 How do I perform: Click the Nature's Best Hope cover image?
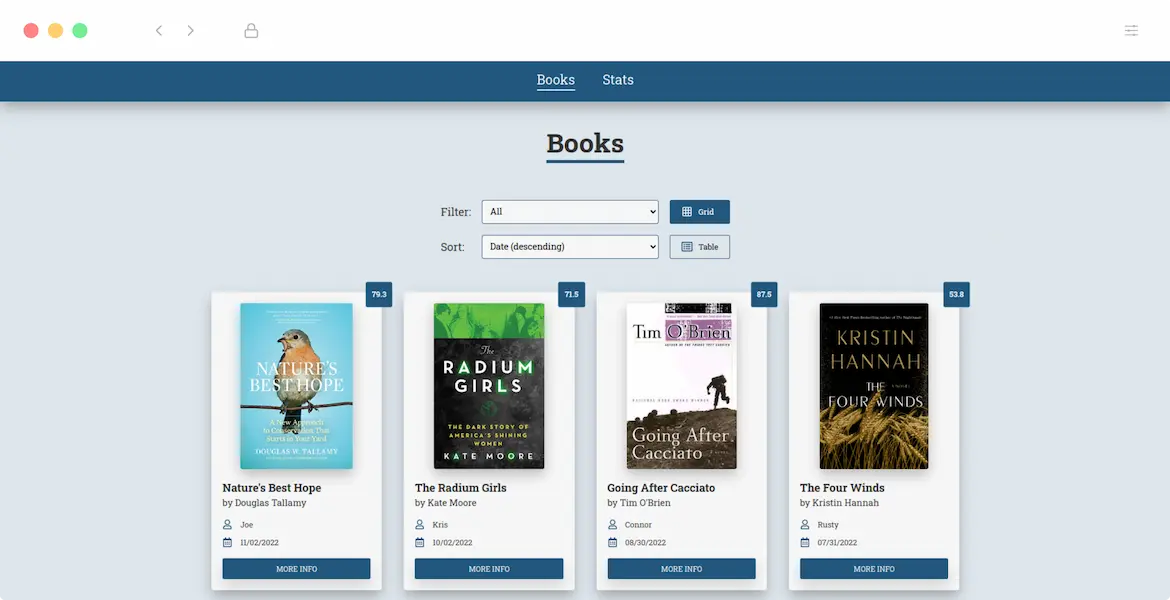(x=296, y=386)
